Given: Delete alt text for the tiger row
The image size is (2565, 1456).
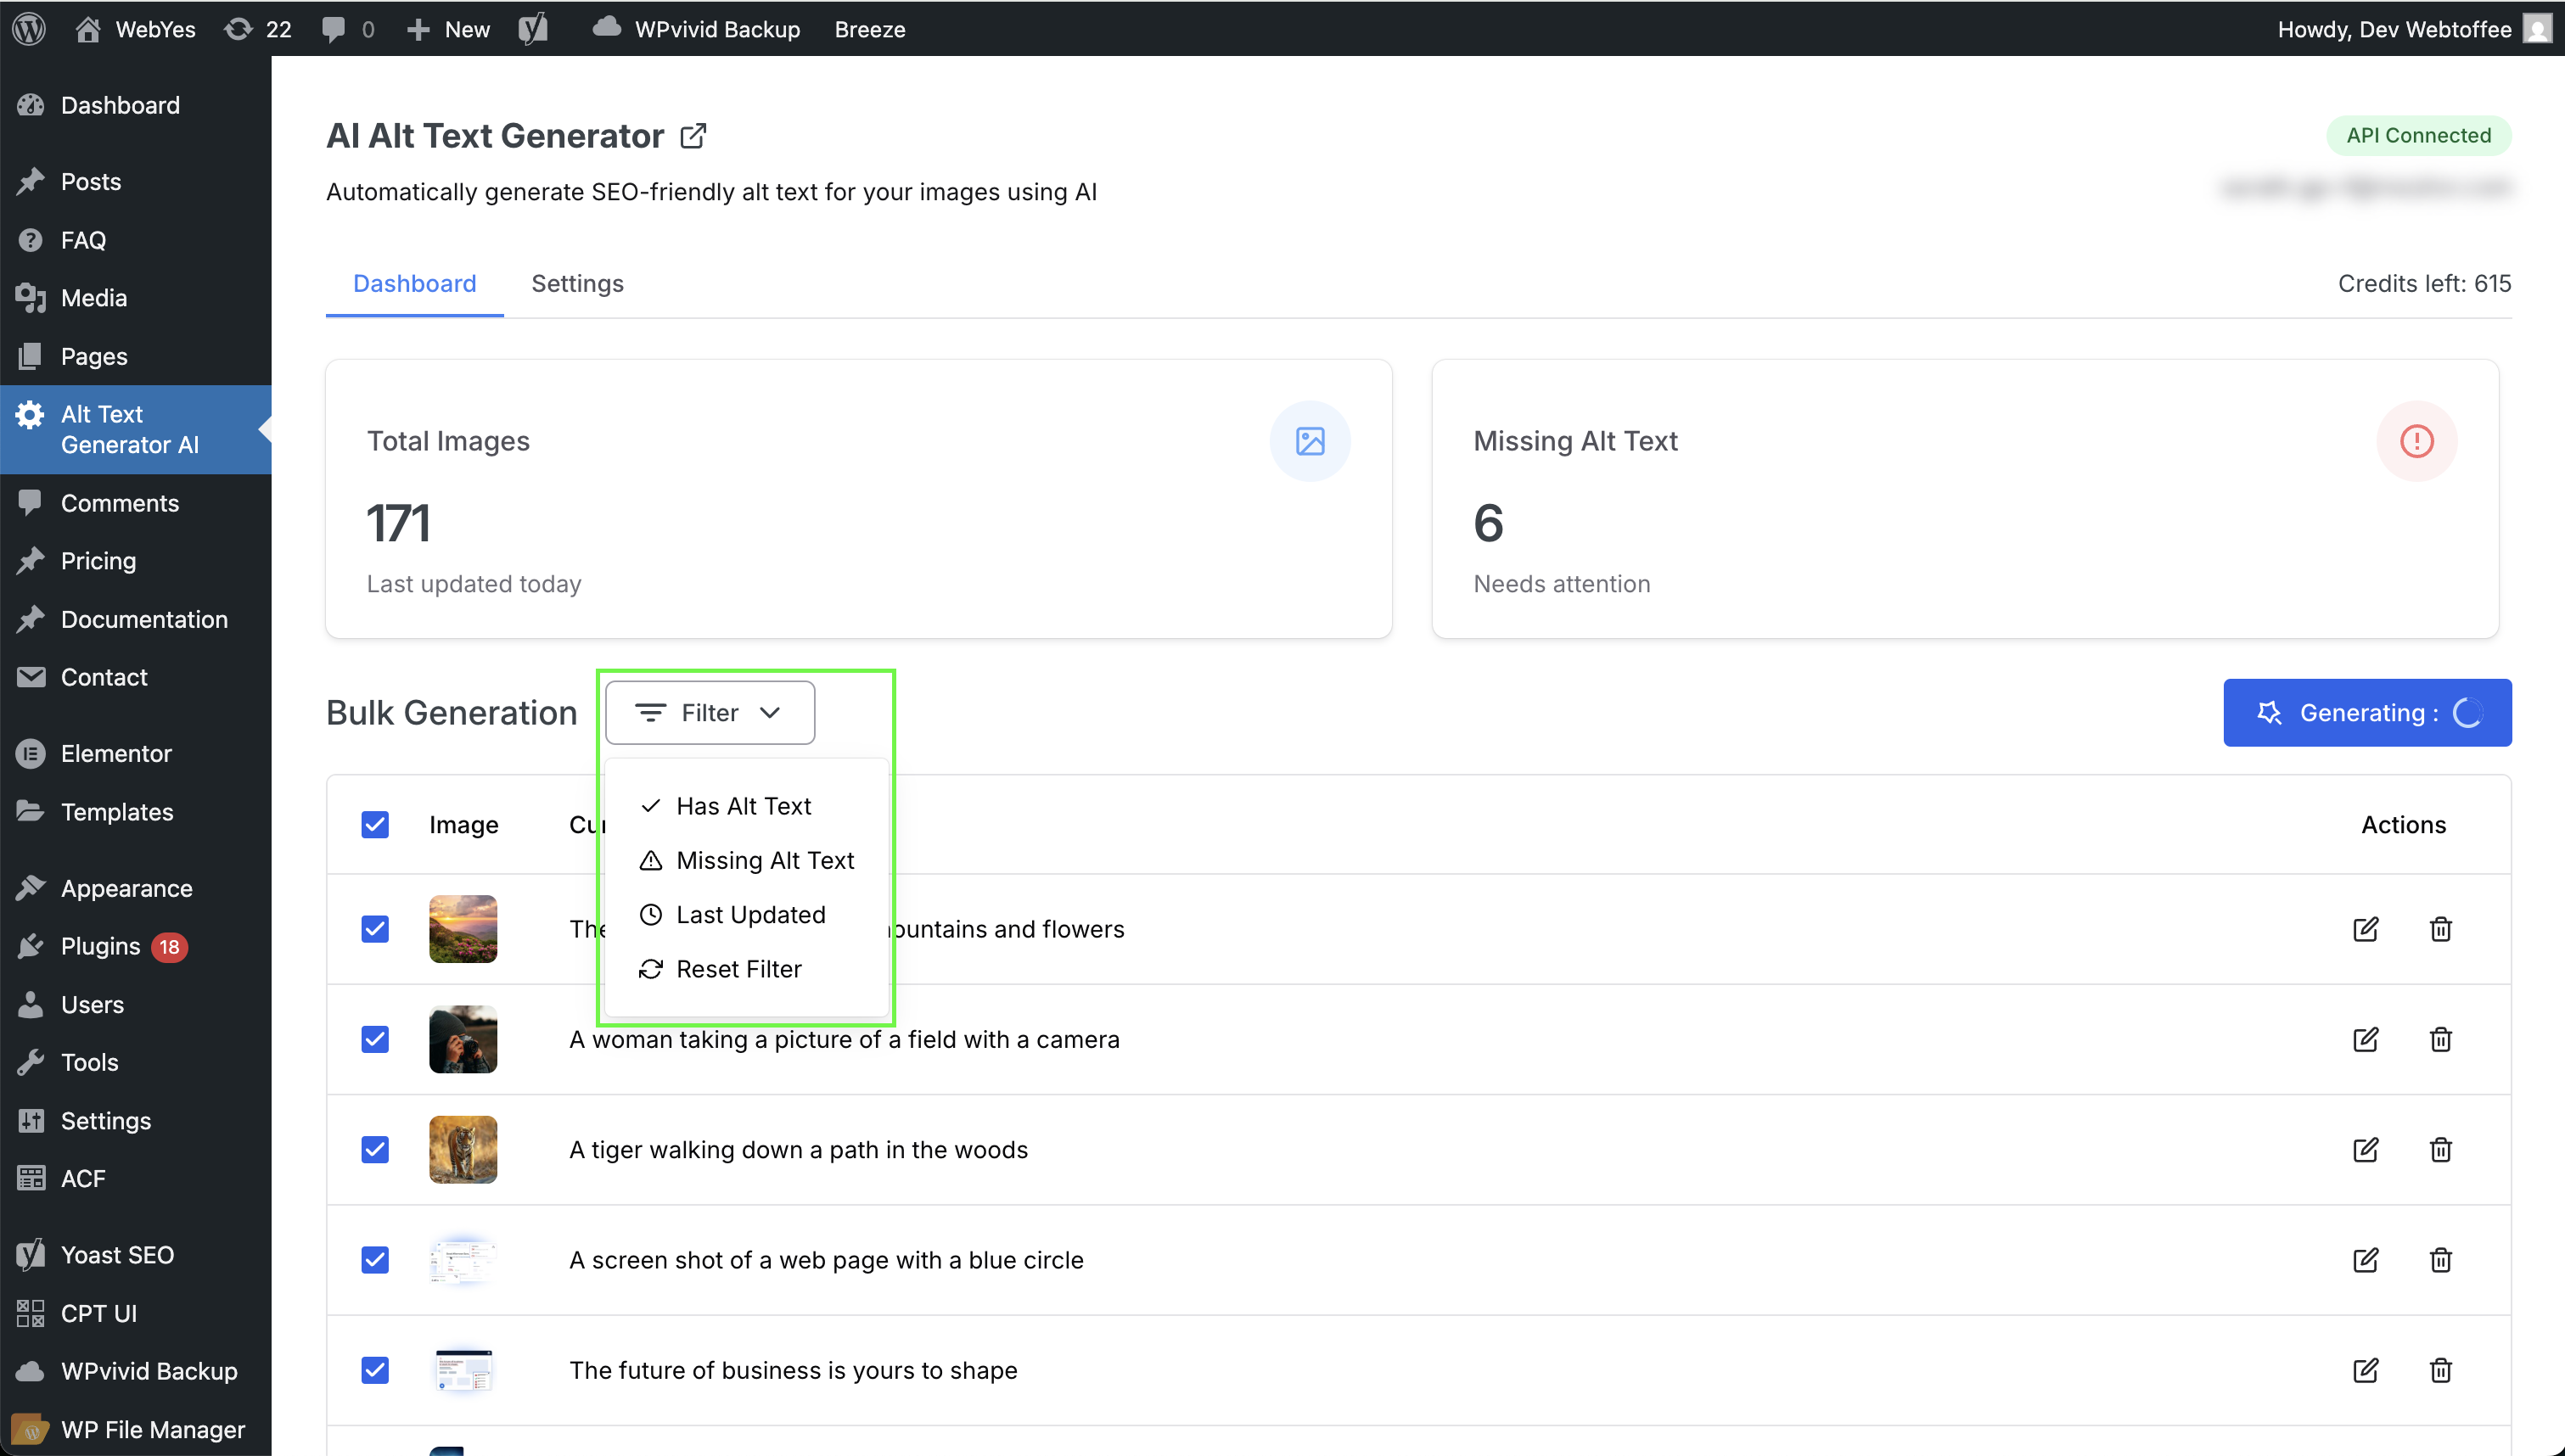Looking at the screenshot, I should click(2440, 1150).
